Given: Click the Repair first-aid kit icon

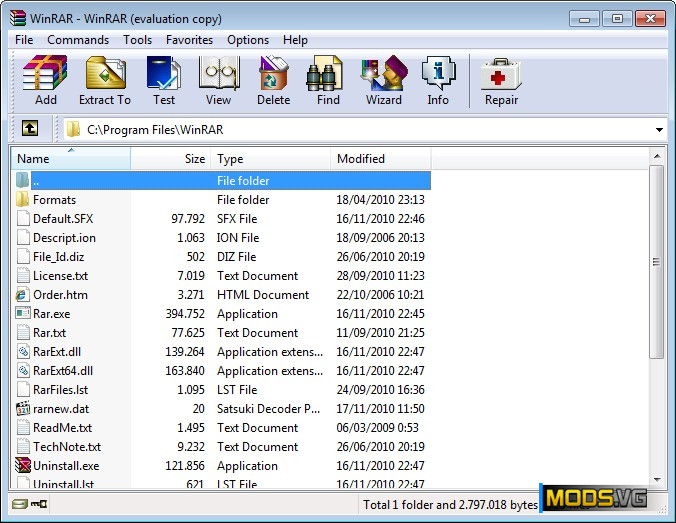Looking at the screenshot, I should pos(501,80).
